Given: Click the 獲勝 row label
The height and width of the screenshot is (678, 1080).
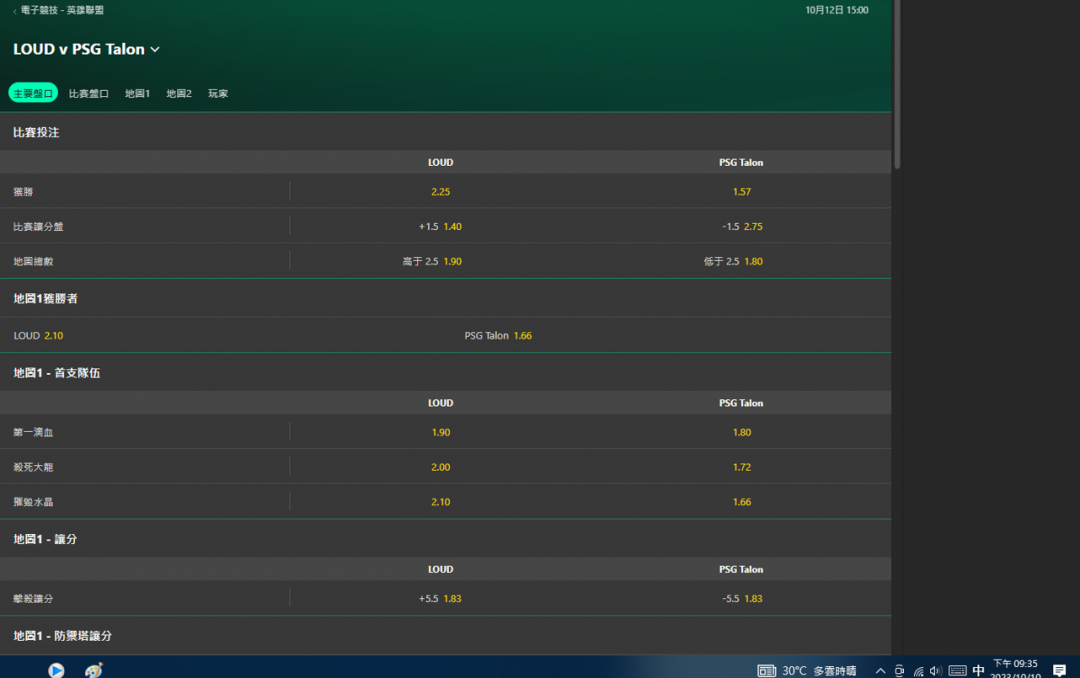Looking at the screenshot, I should [23, 192].
